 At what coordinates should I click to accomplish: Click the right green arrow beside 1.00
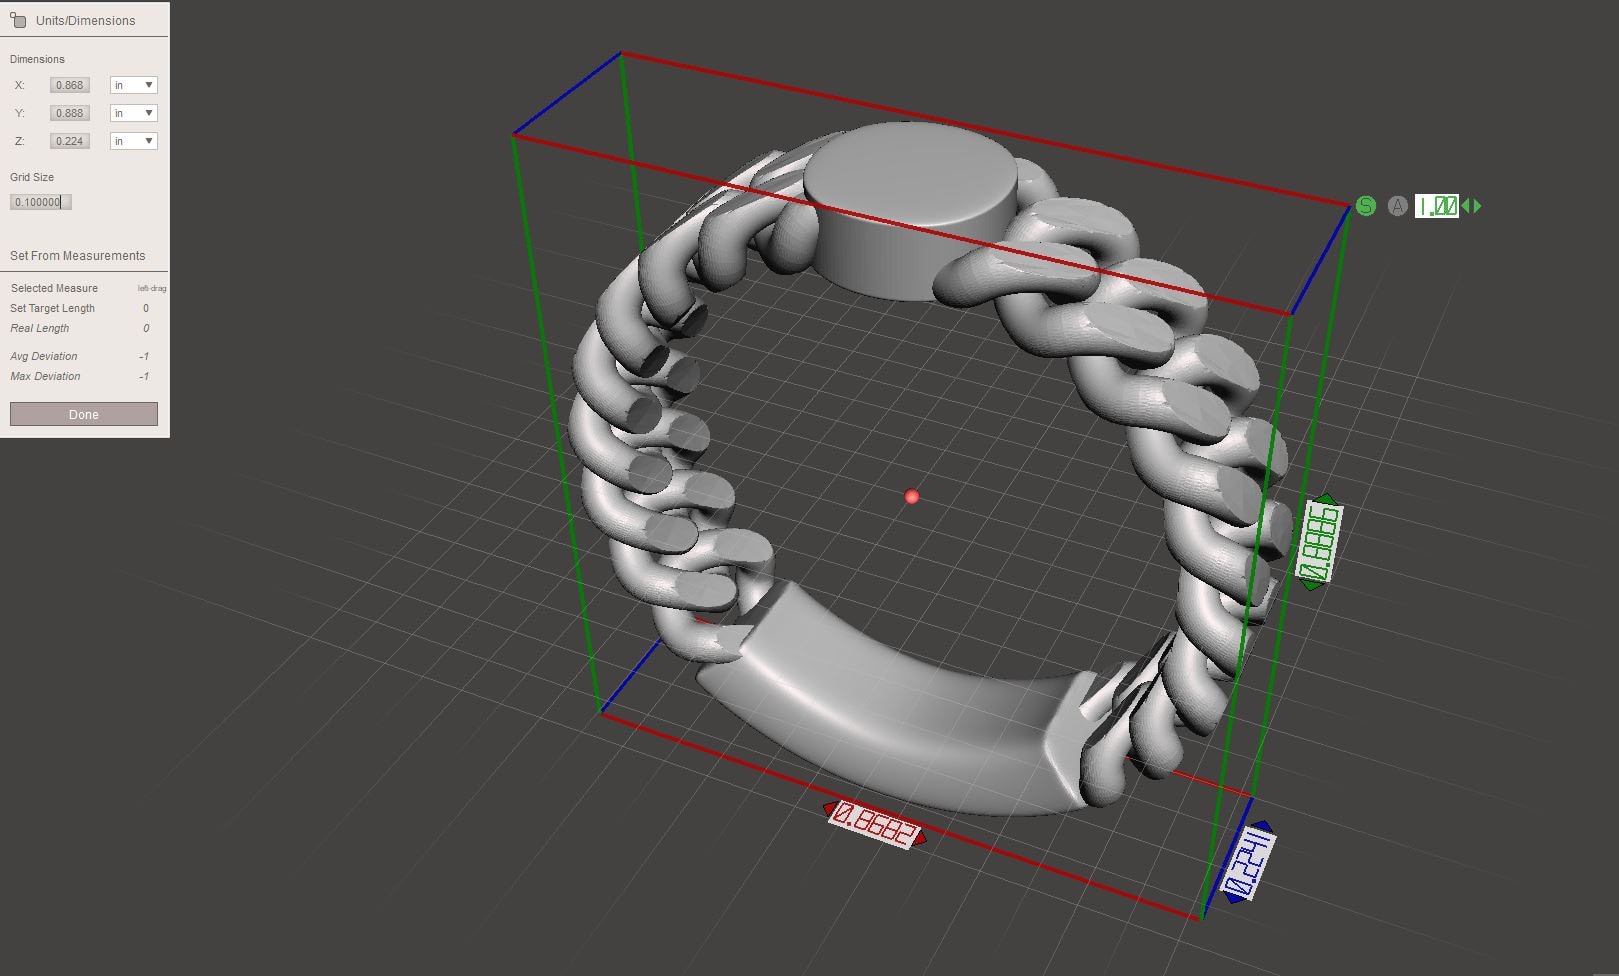[x=1477, y=206]
